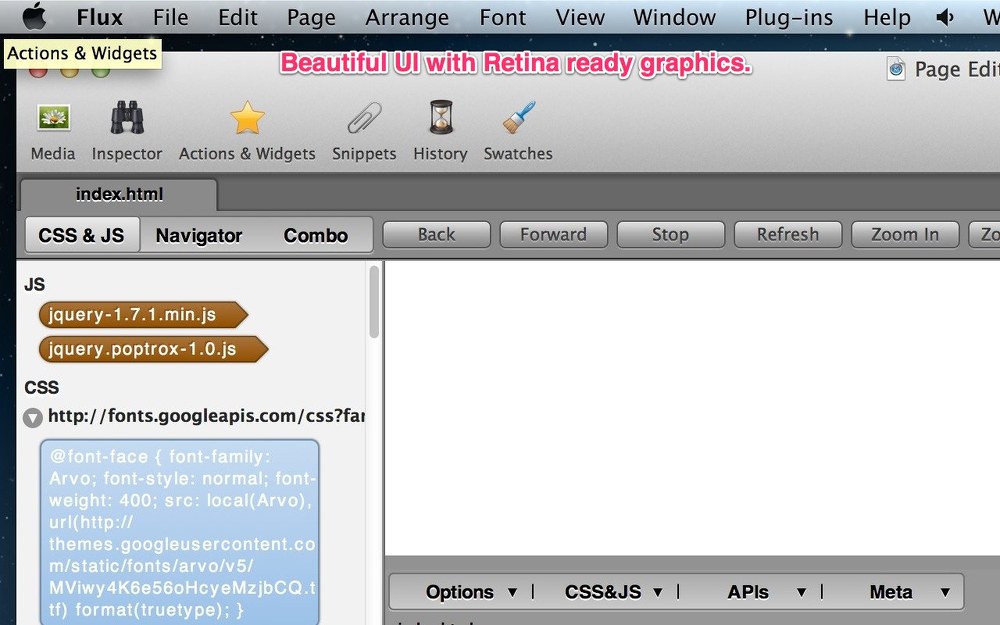Click the Back button
This screenshot has width=1000, height=625.
pyautogui.click(x=437, y=235)
